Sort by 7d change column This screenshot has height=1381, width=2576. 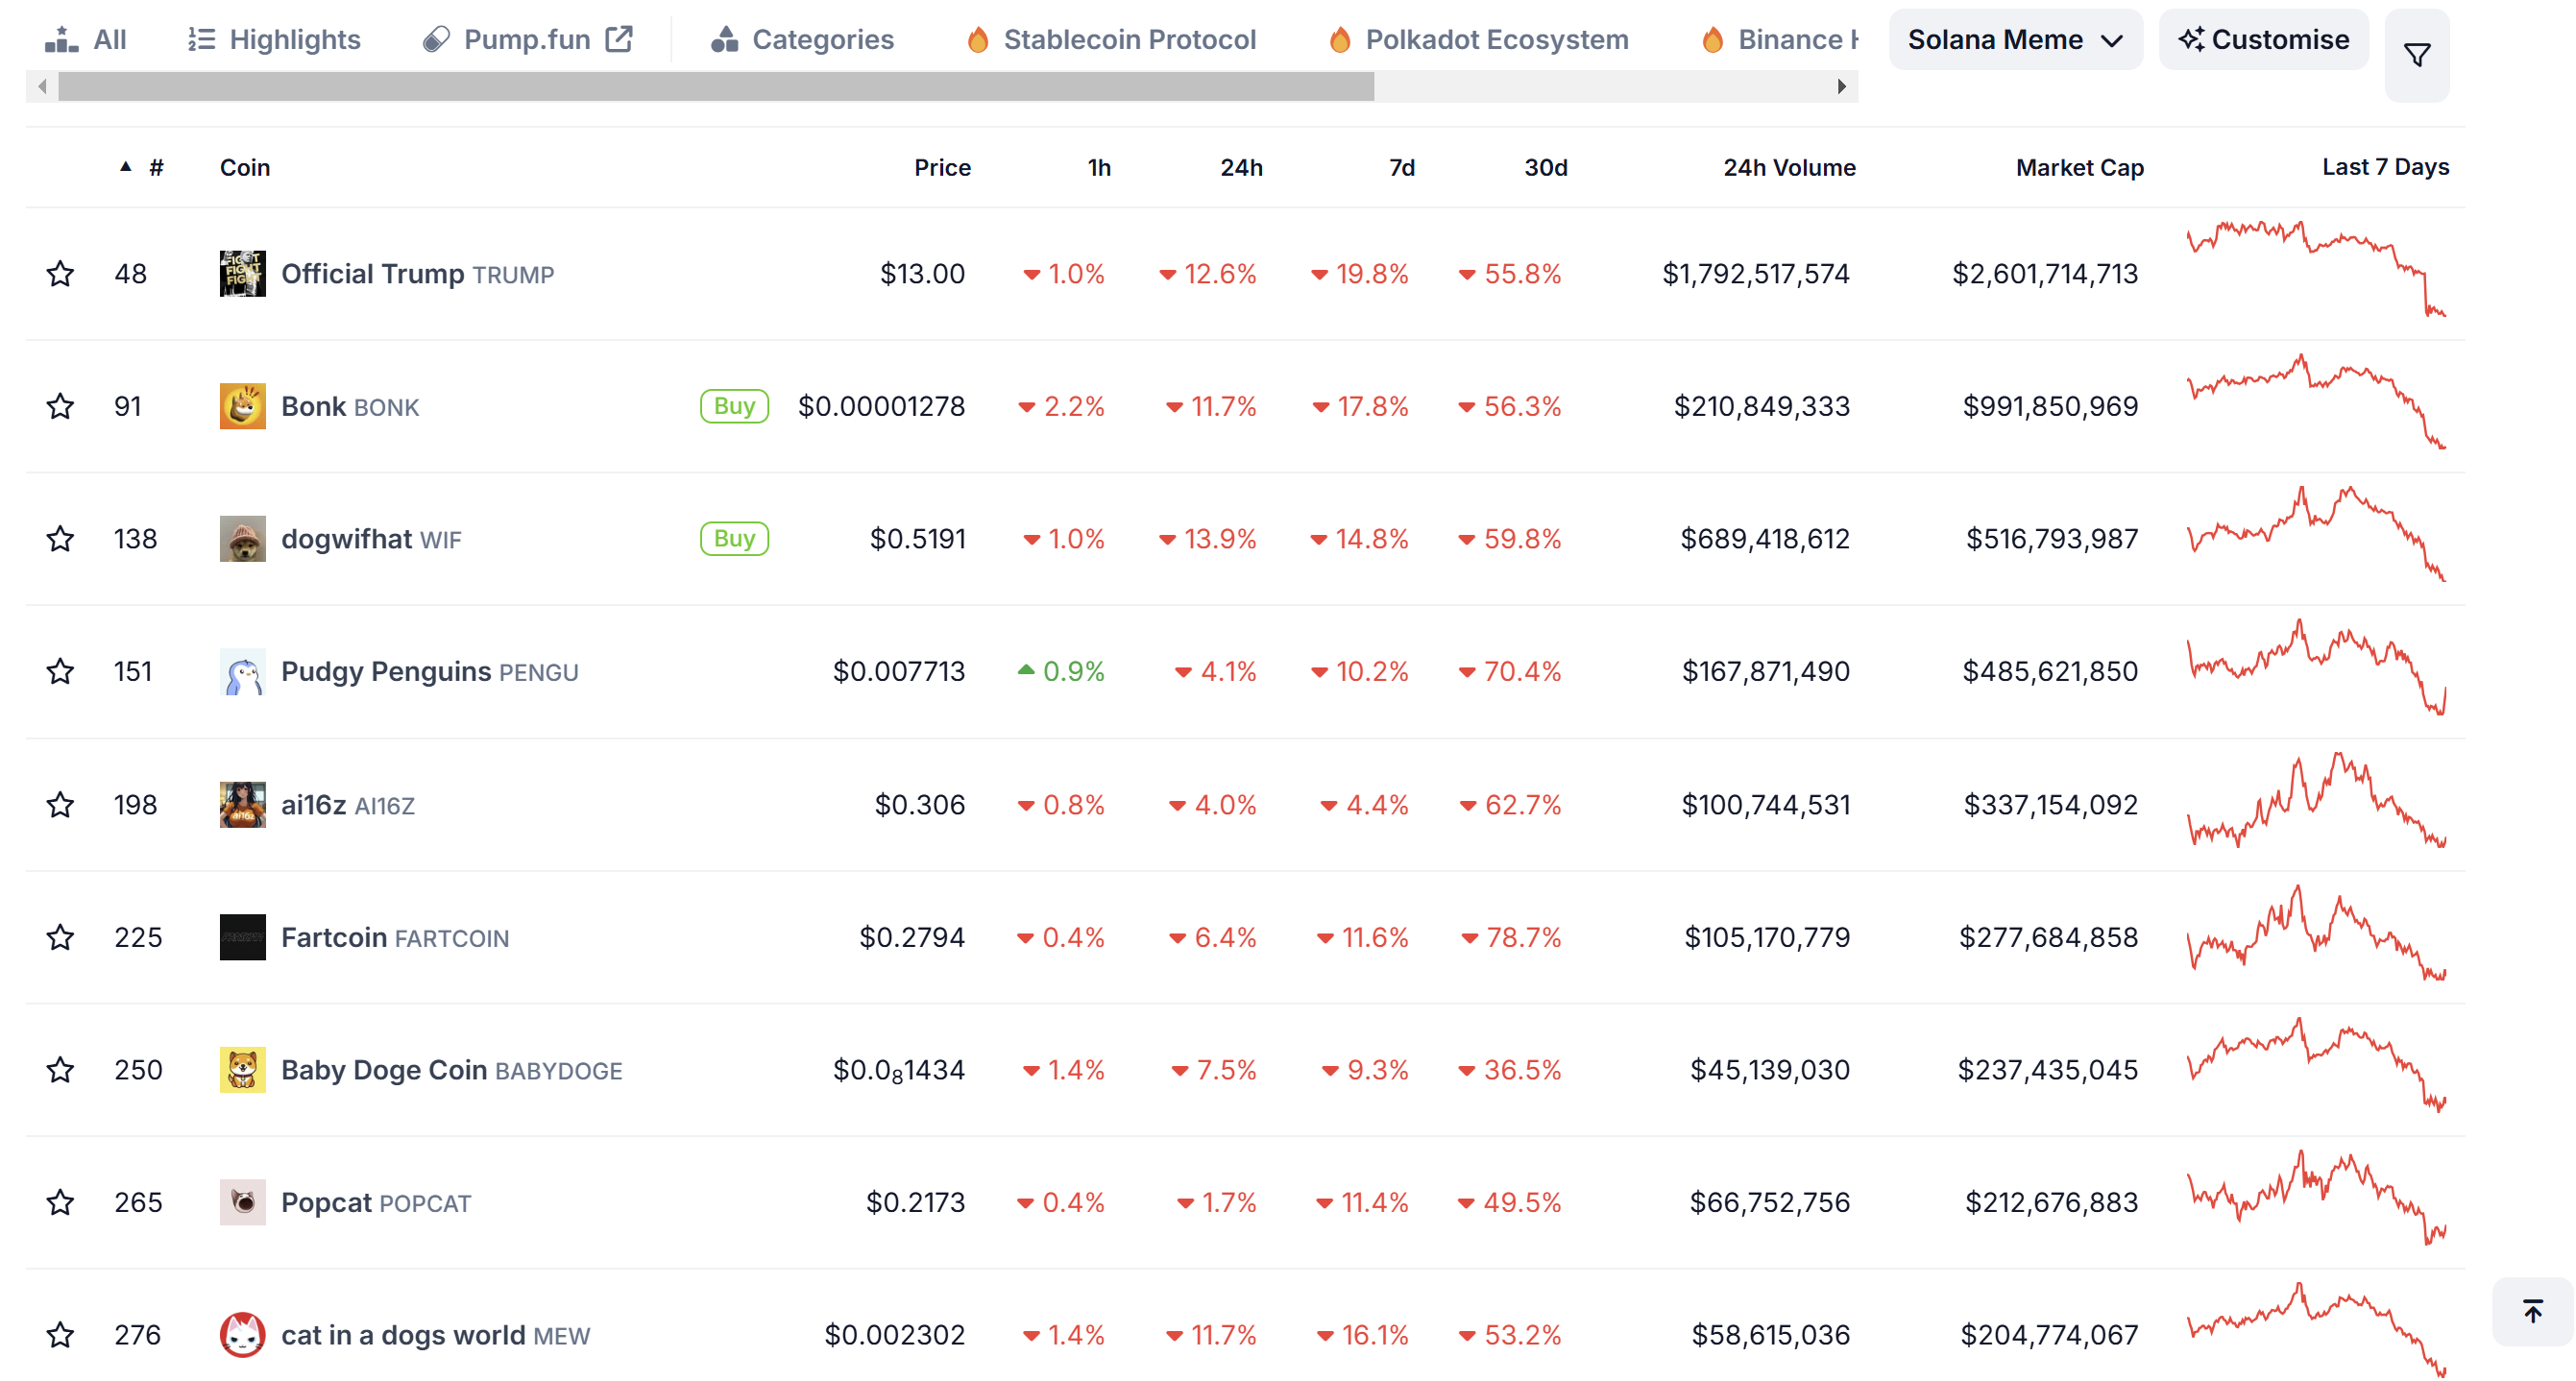point(1401,167)
